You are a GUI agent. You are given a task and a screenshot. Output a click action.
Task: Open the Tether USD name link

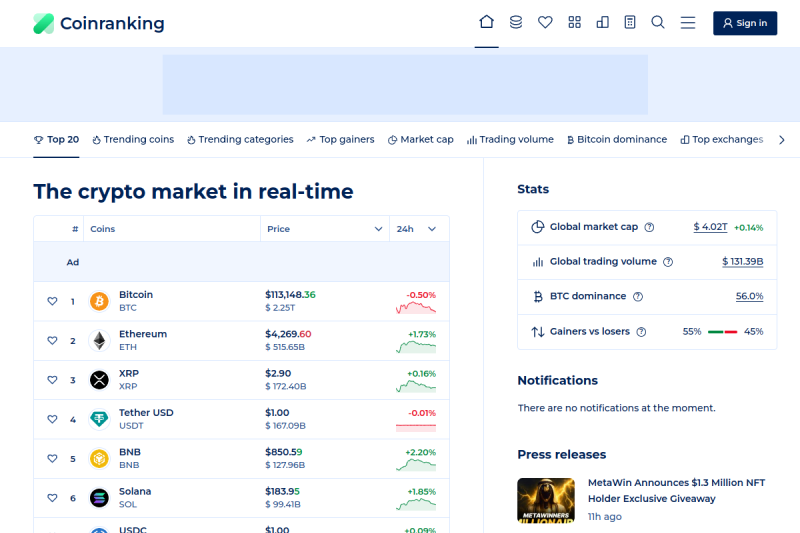point(146,413)
